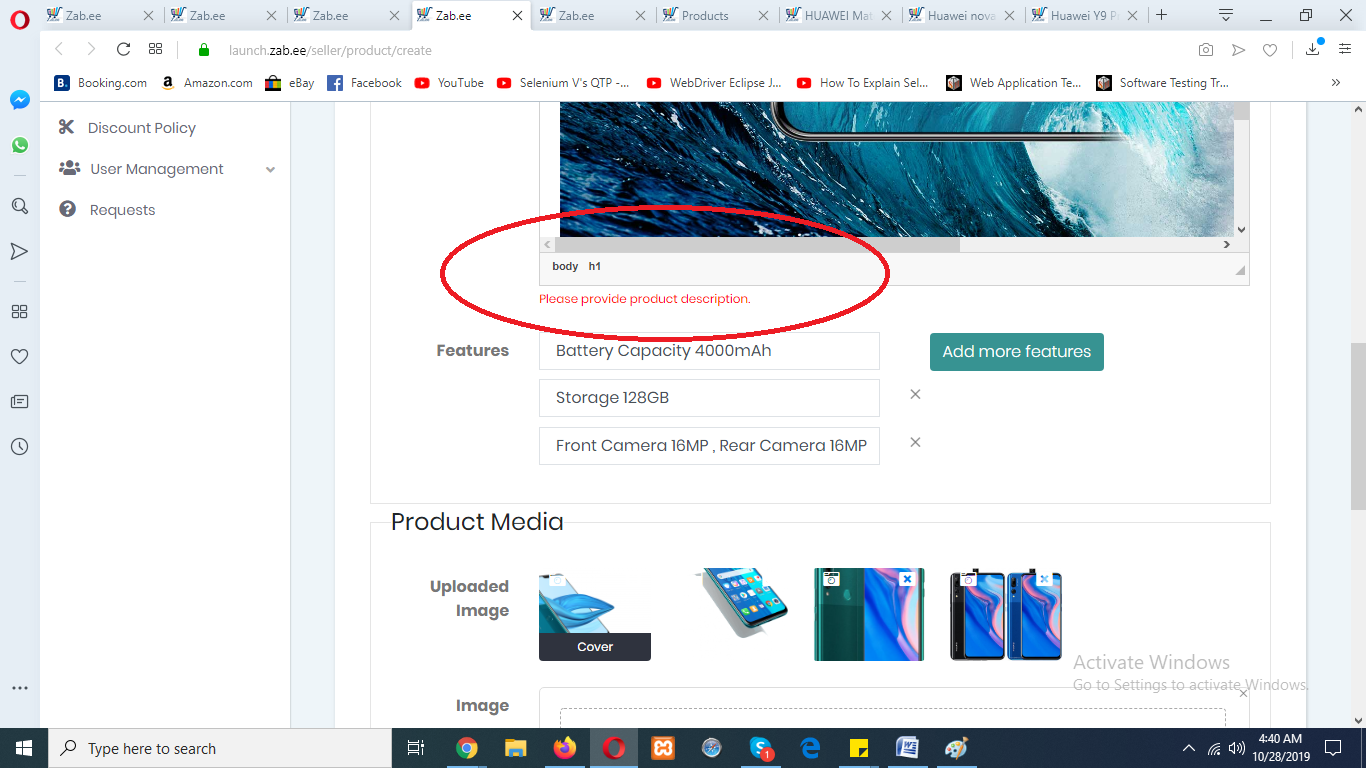Switch to the HUAWEI Mat tab
Image resolution: width=1366 pixels, height=768 pixels.
[x=838, y=15]
